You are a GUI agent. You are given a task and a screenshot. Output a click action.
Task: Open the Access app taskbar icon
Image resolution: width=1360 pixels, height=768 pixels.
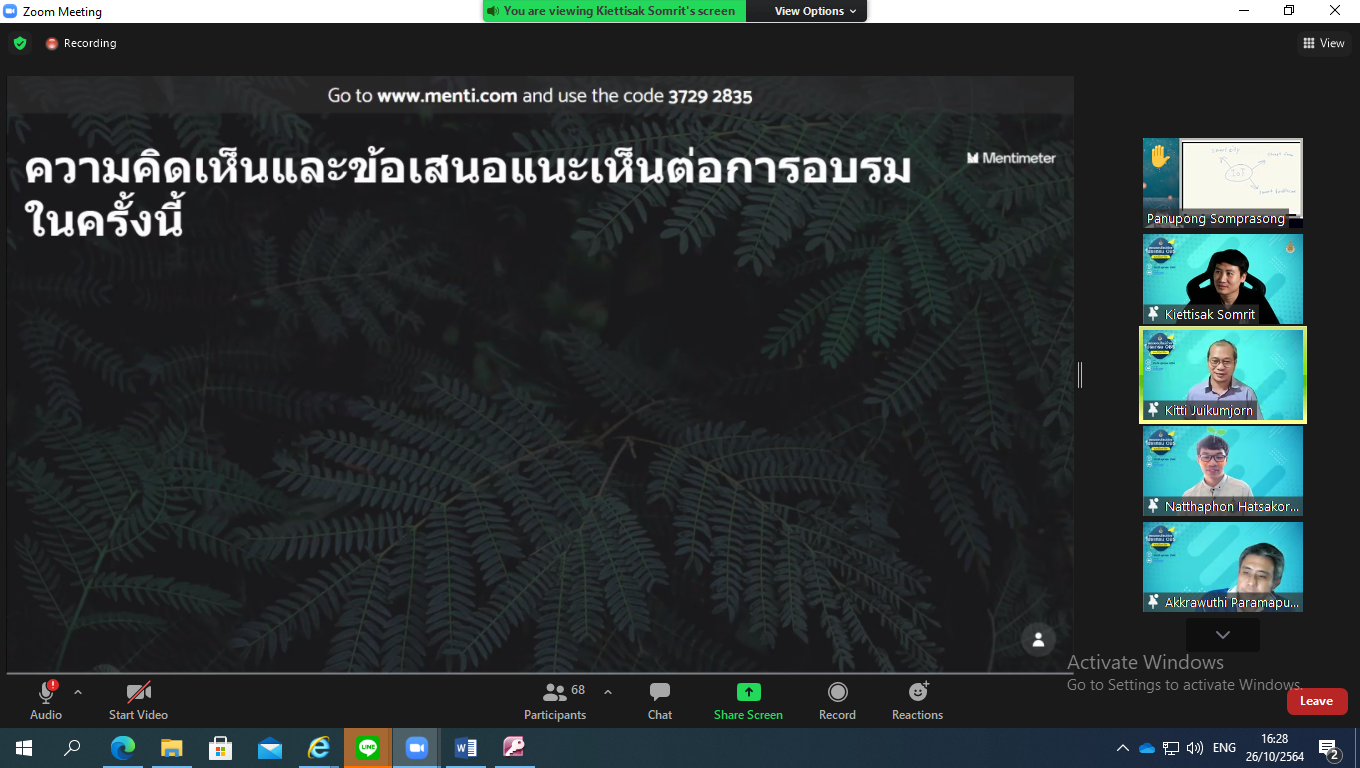coord(515,747)
